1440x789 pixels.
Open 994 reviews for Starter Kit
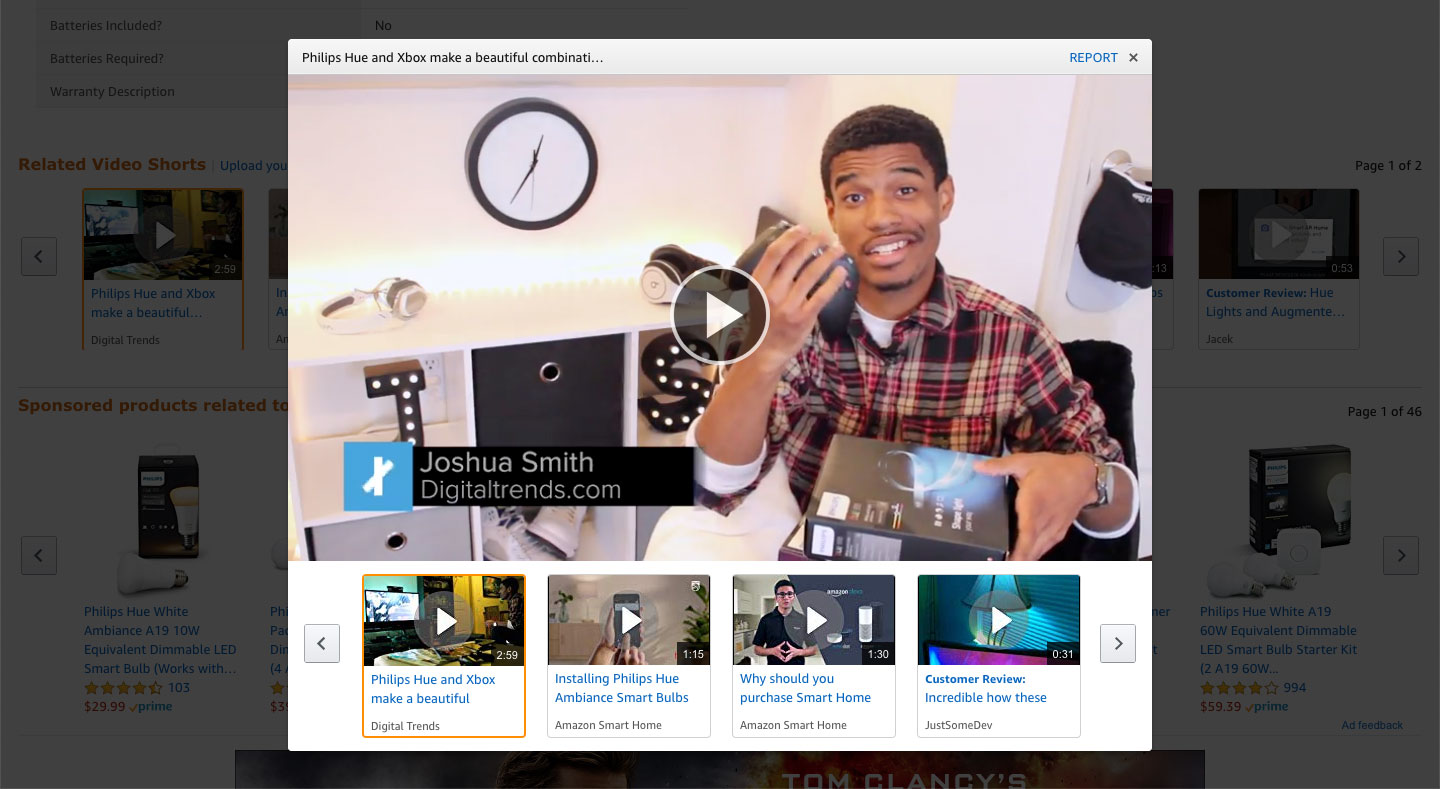[x=1295, y=688]
